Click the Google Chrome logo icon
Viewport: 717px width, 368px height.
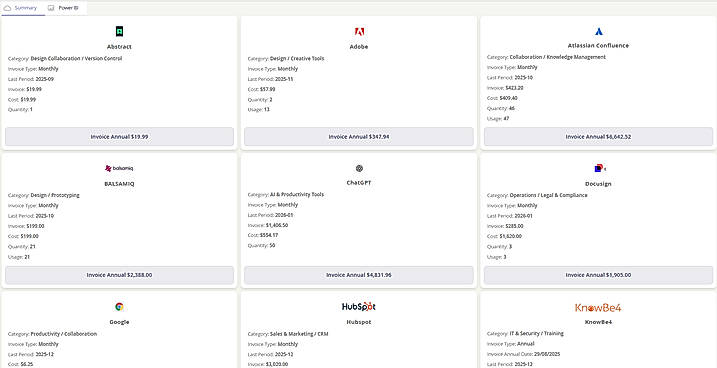click(x=119, y=307)
